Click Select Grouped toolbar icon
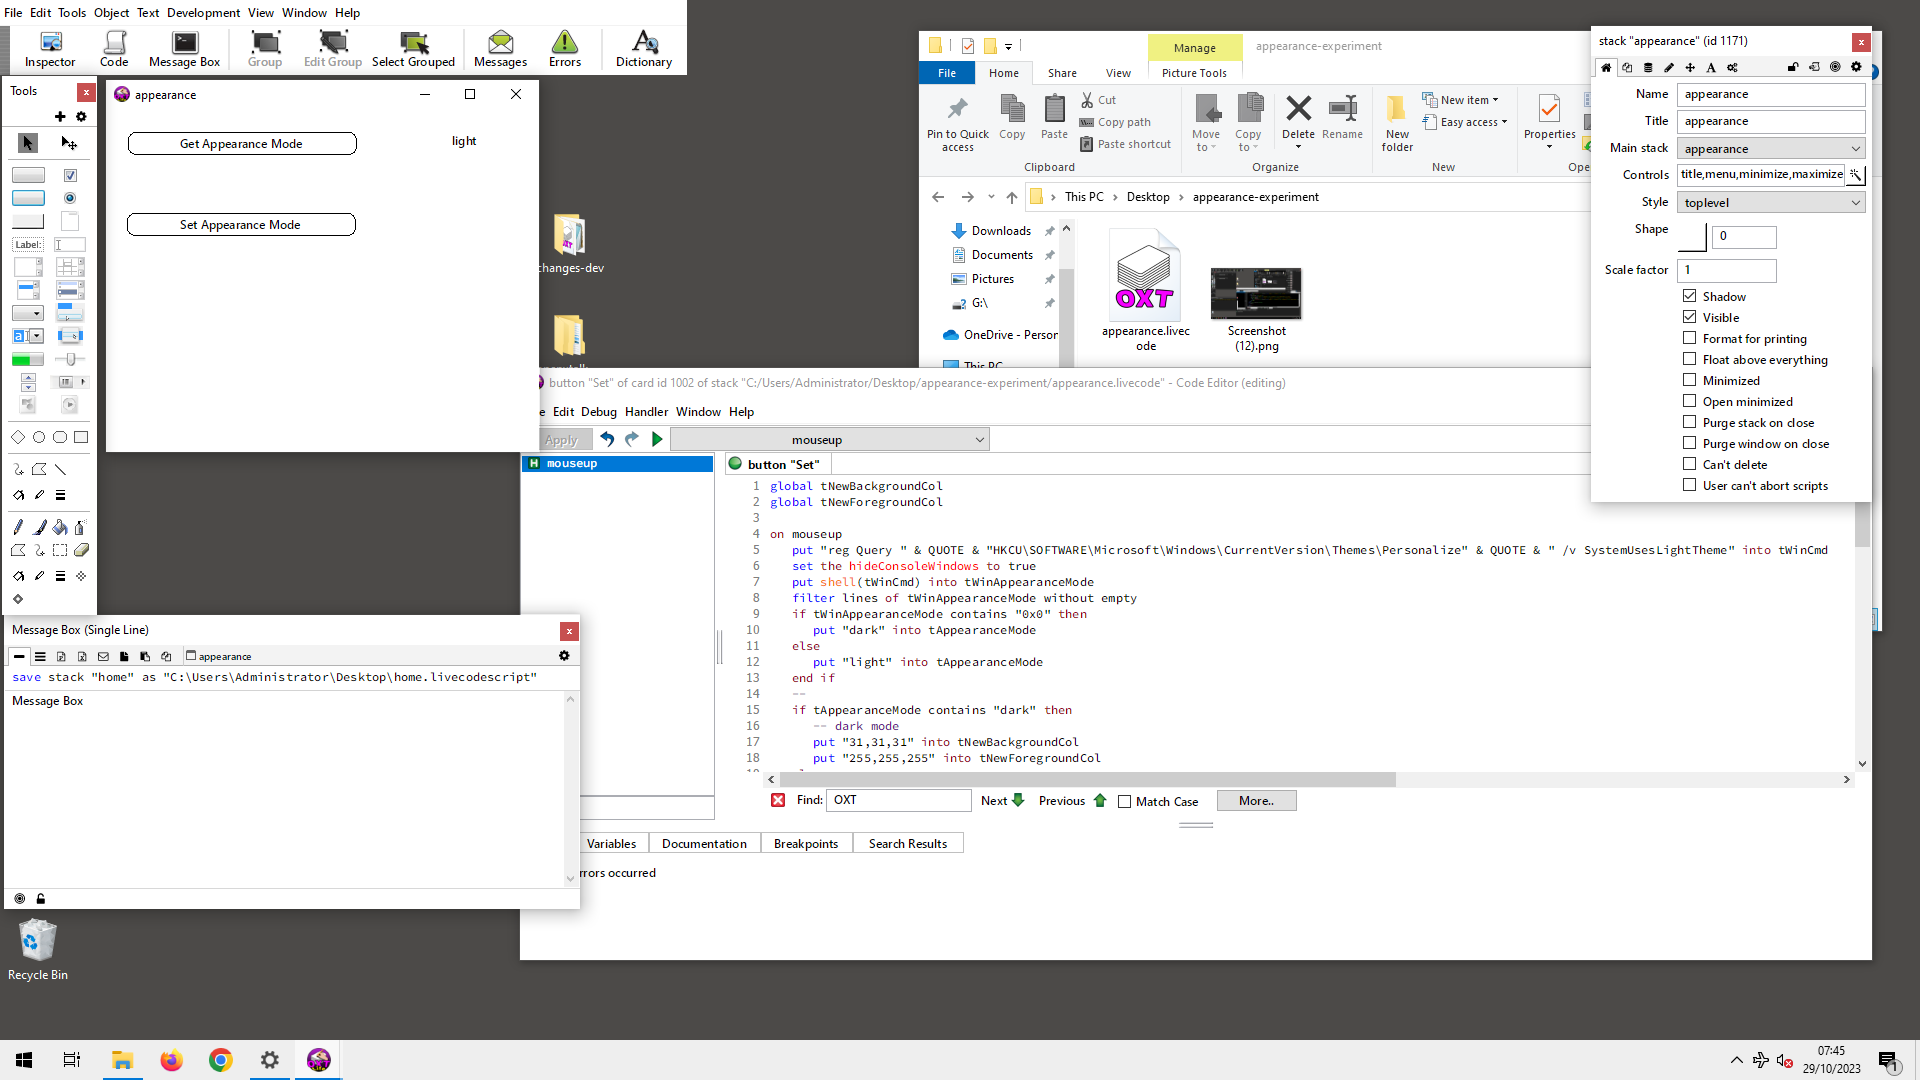 [413, 48]
